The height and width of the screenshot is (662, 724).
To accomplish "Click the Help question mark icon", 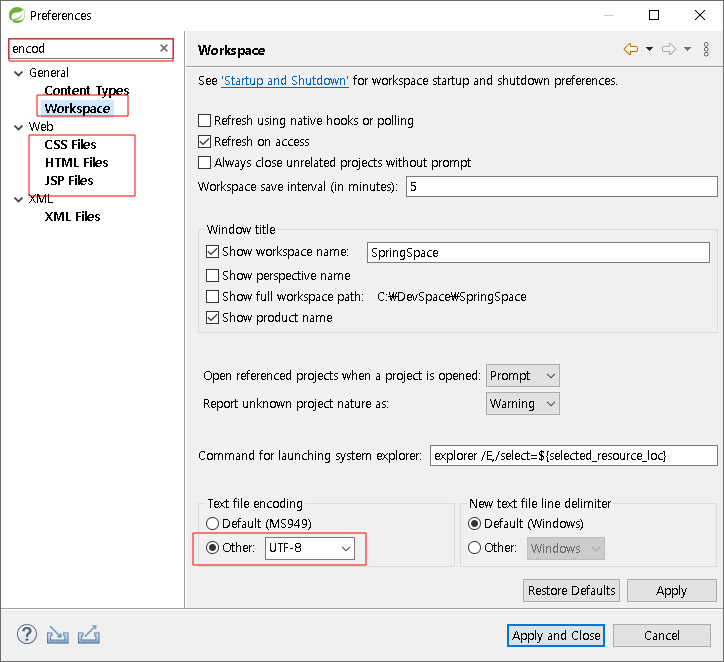I will (27, 634).
